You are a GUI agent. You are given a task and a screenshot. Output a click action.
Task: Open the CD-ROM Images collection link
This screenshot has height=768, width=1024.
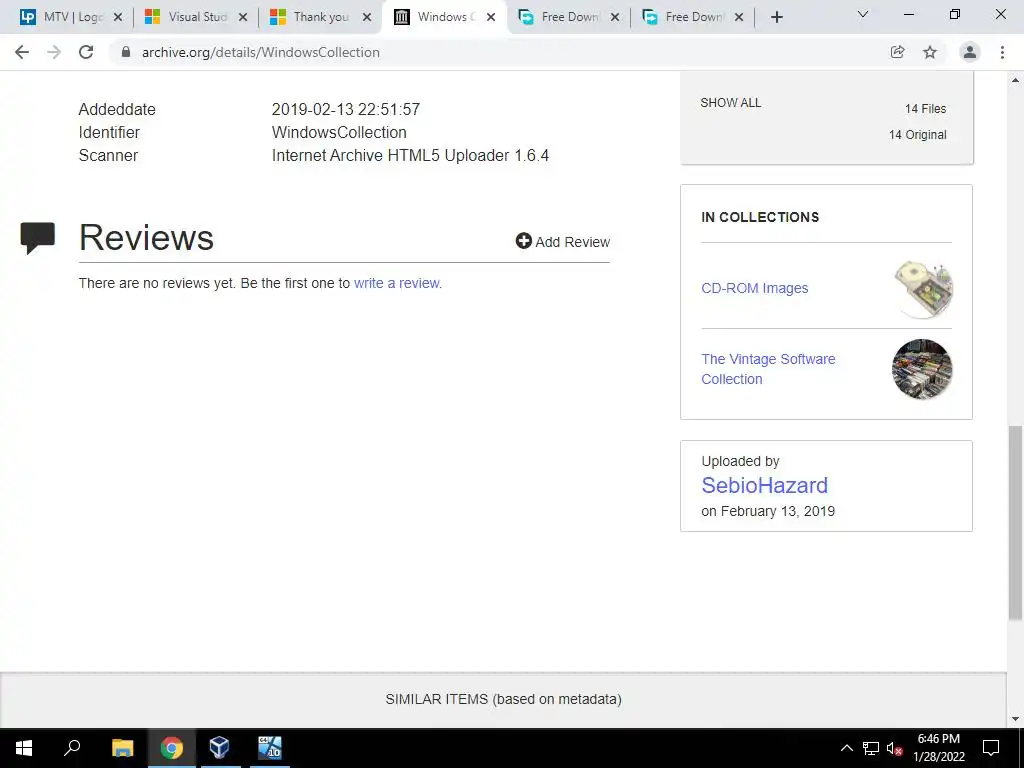[754, 288]
